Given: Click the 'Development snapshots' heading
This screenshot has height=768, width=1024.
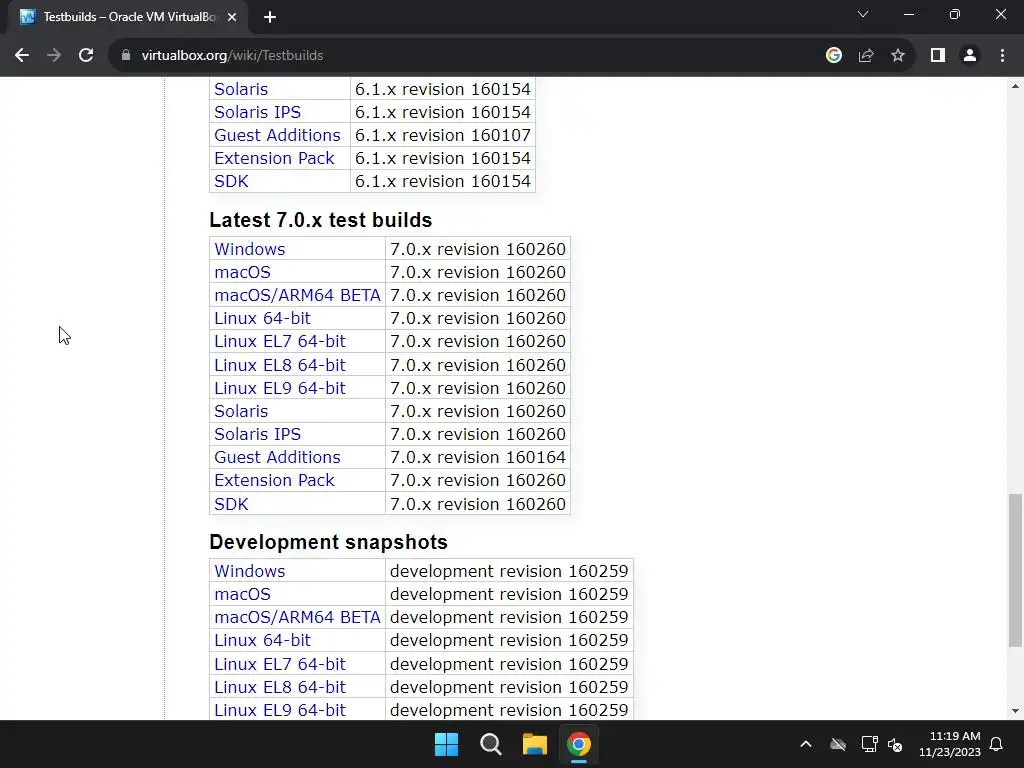Looking at the screenshot, I should (328, 542).
